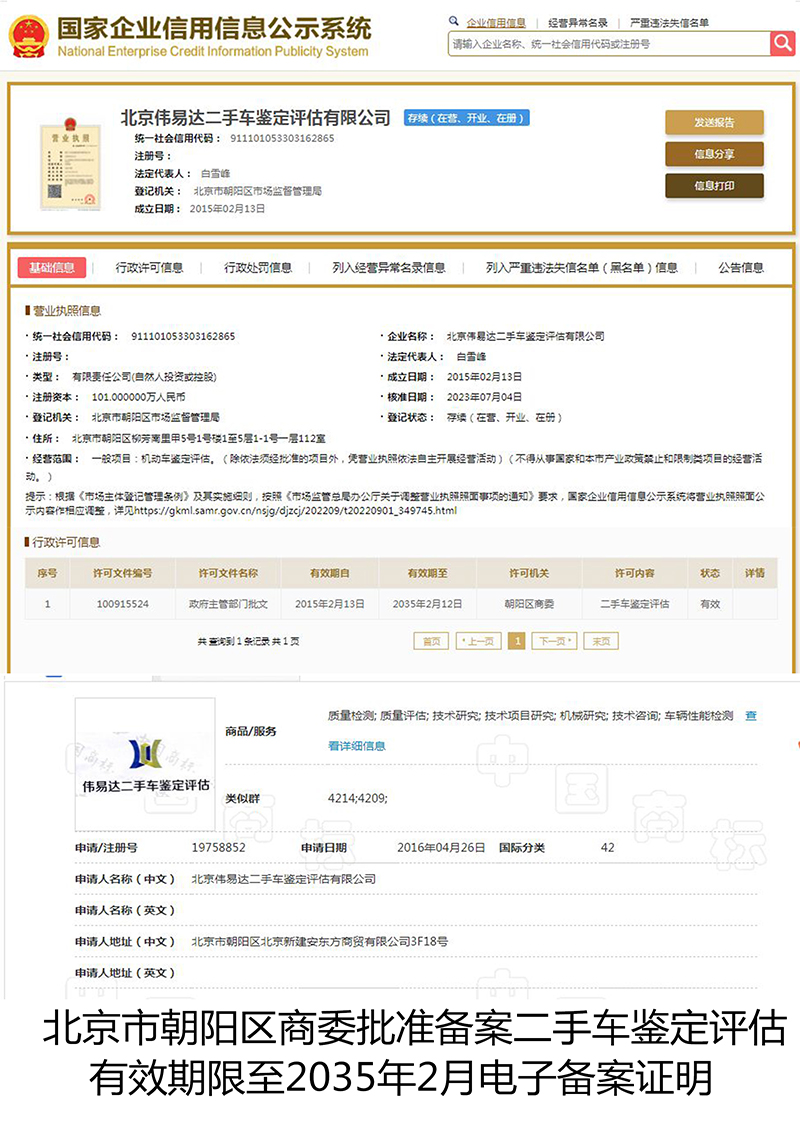800x1132 pixels.
Task: Focus the enterprise name search field
Action: (x=609, y=44)
